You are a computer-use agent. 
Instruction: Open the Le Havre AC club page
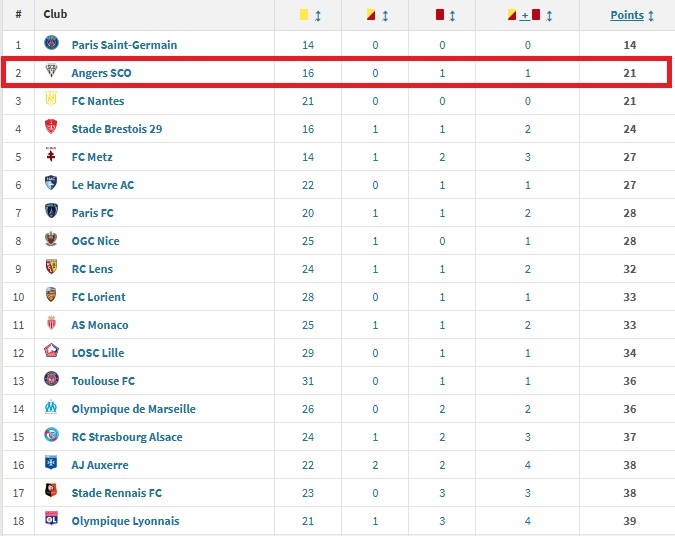click(102, 185)
